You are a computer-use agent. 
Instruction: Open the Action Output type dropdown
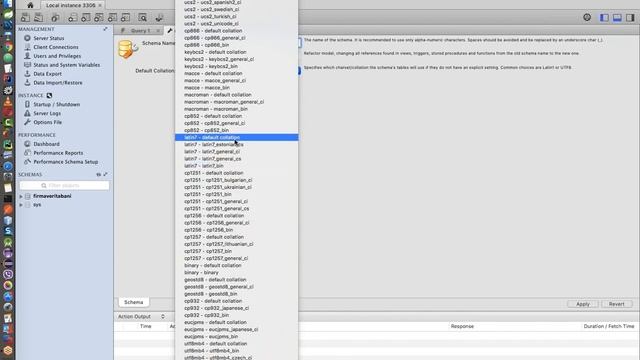163,317
